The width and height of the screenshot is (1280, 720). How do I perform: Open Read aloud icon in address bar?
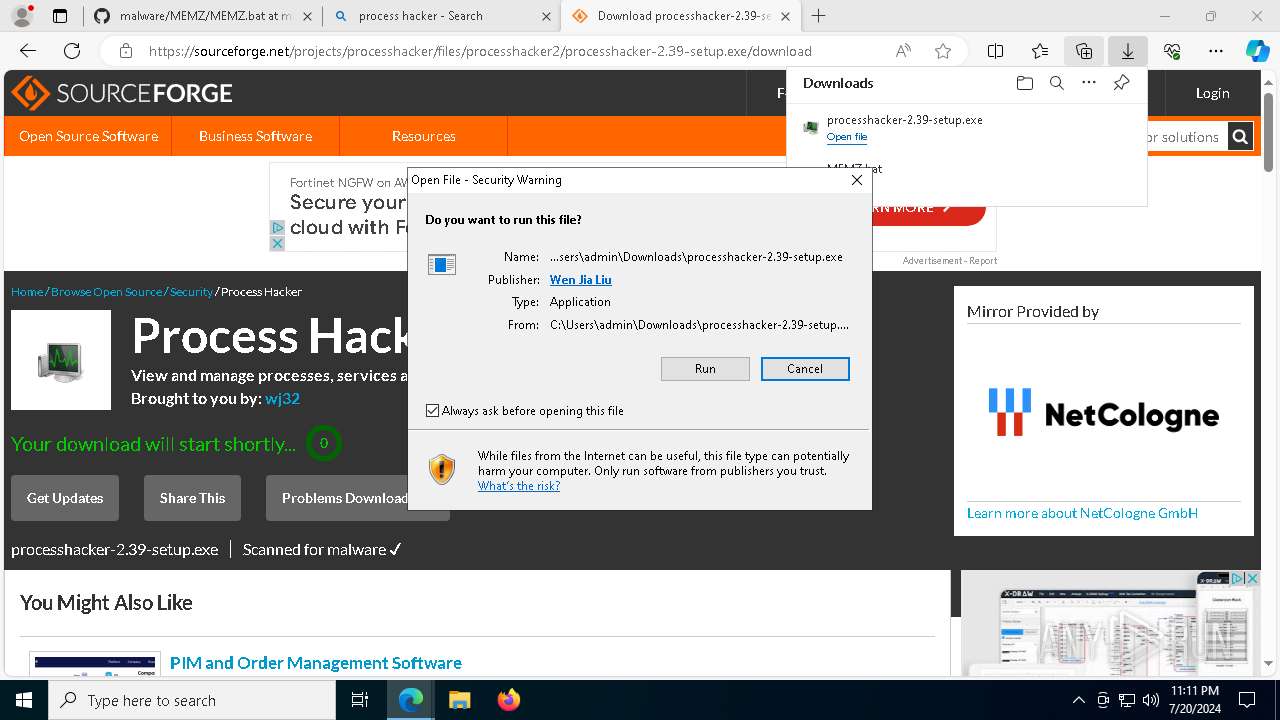pos(904,51)
